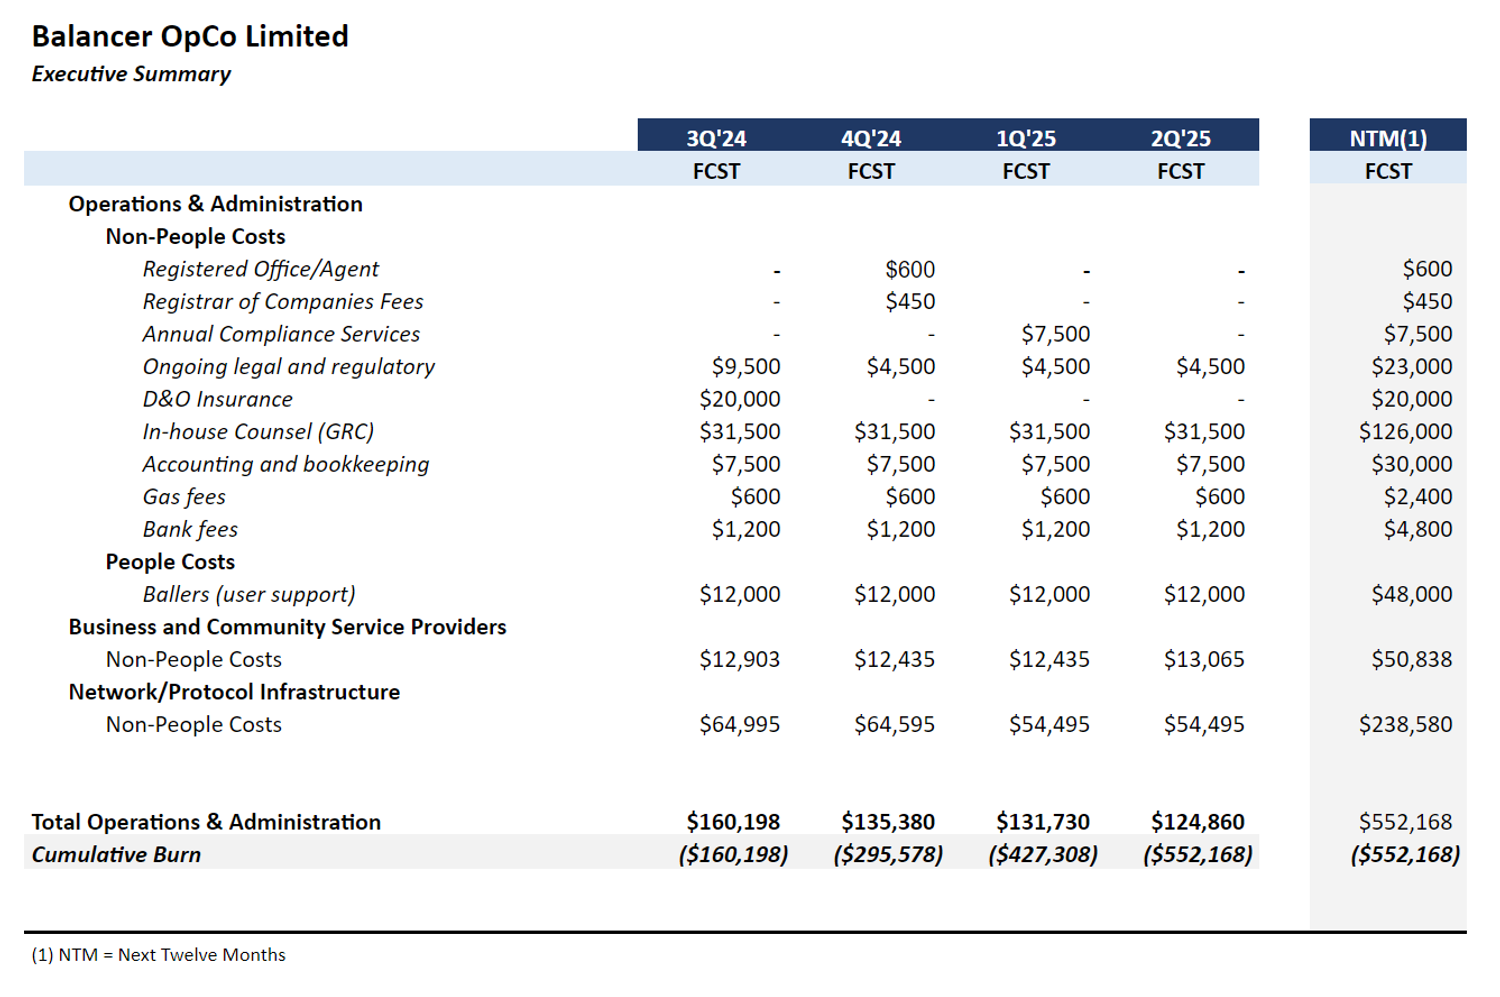Click the Total Operations & Administration label
The image size is (1500, 997).
click(206, 822)
